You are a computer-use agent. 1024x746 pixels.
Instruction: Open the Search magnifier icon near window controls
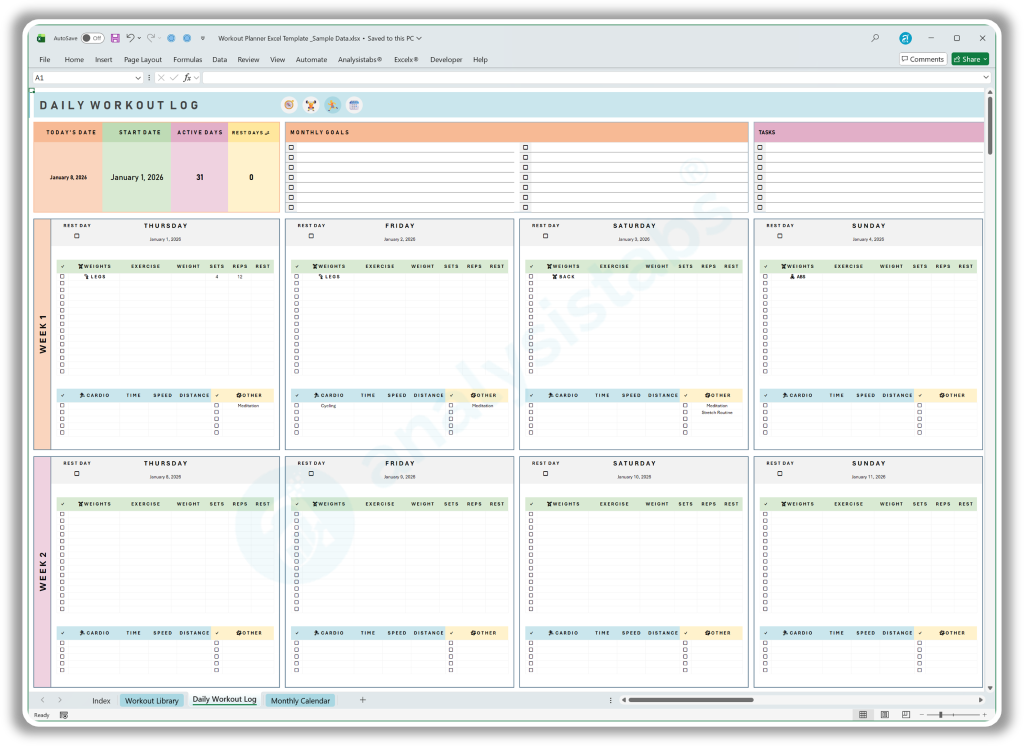click(x=875, y=37)
